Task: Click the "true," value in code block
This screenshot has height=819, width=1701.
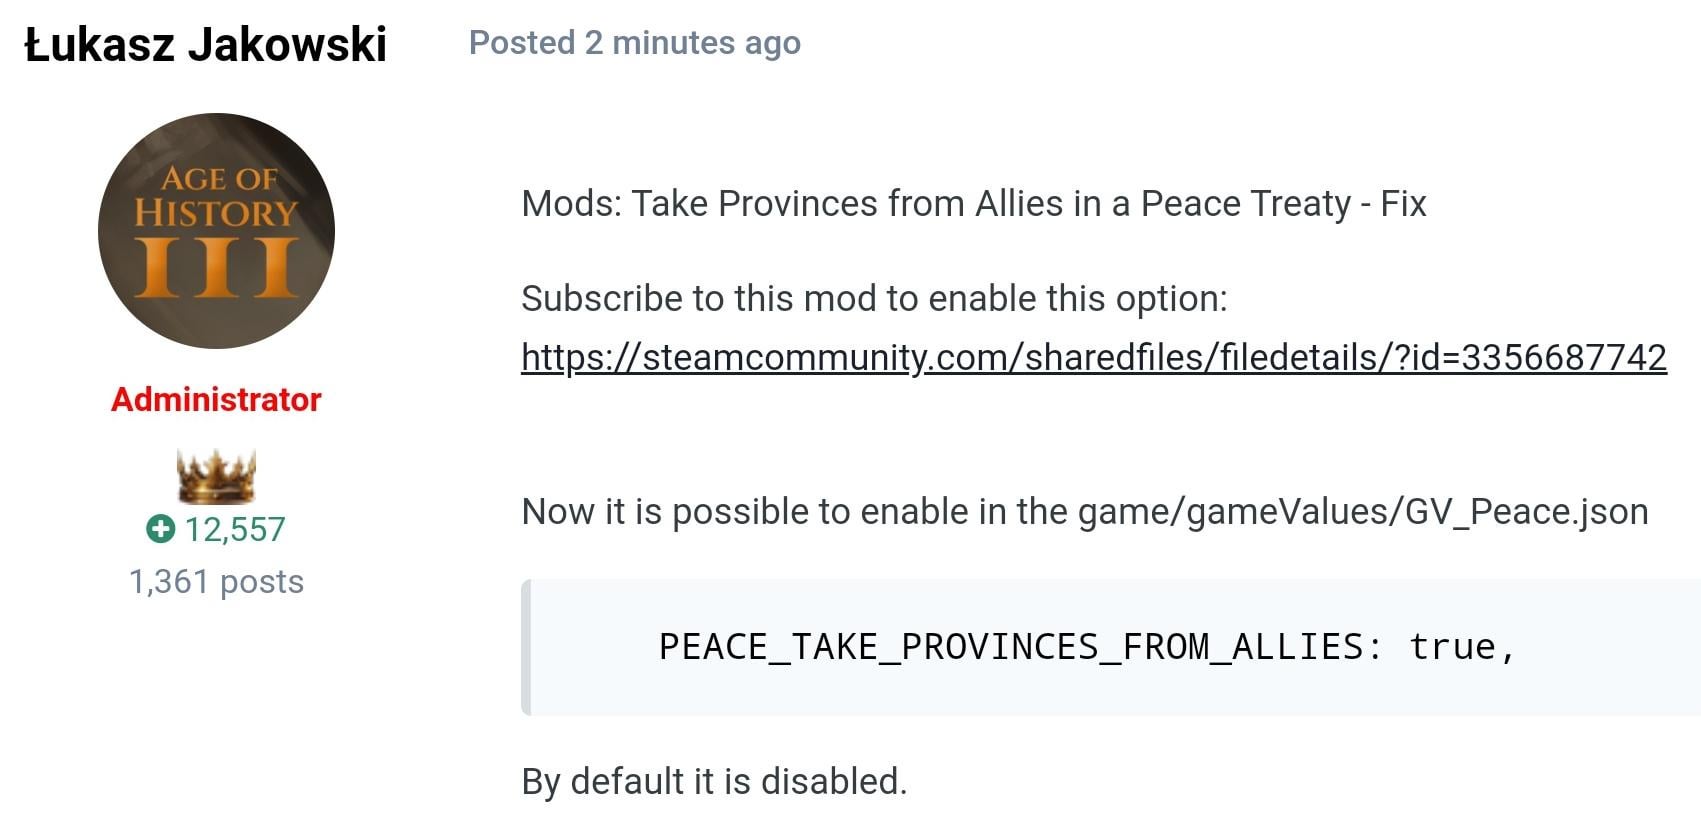Action: (x=1463, y=647)
